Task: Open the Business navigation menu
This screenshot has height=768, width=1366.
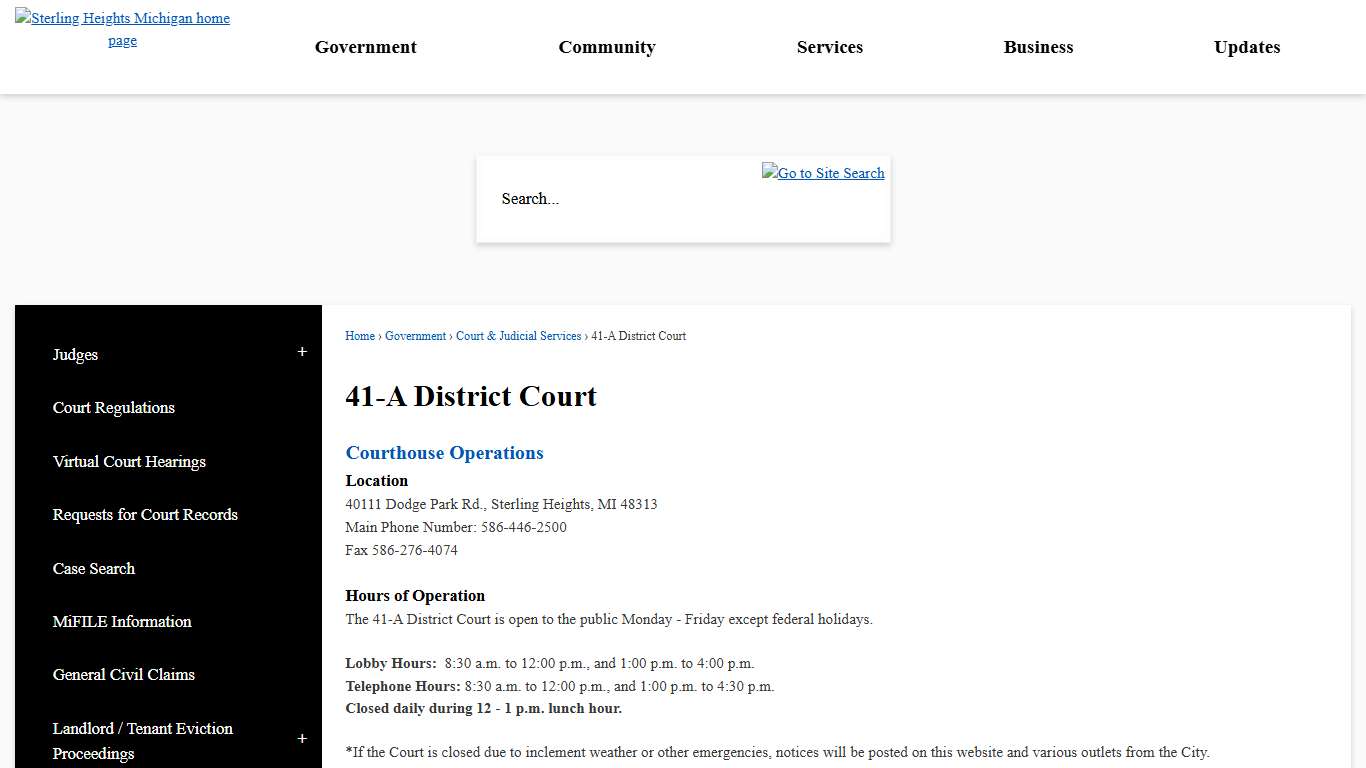Action: pyautogui.click(x=1038, y=47)
